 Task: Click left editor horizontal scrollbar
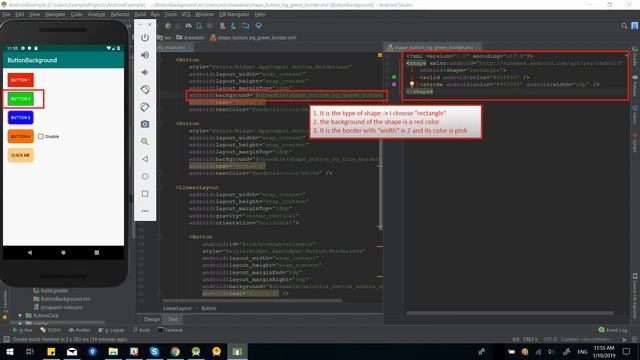pos(252,301)
